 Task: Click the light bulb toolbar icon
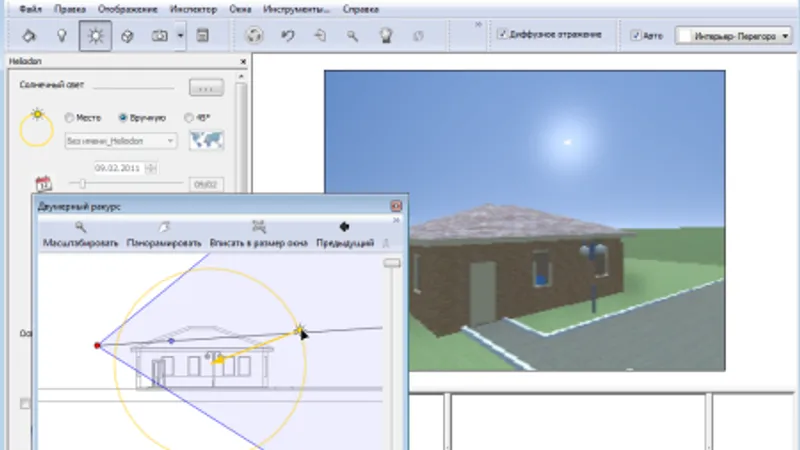click(62, 36)
